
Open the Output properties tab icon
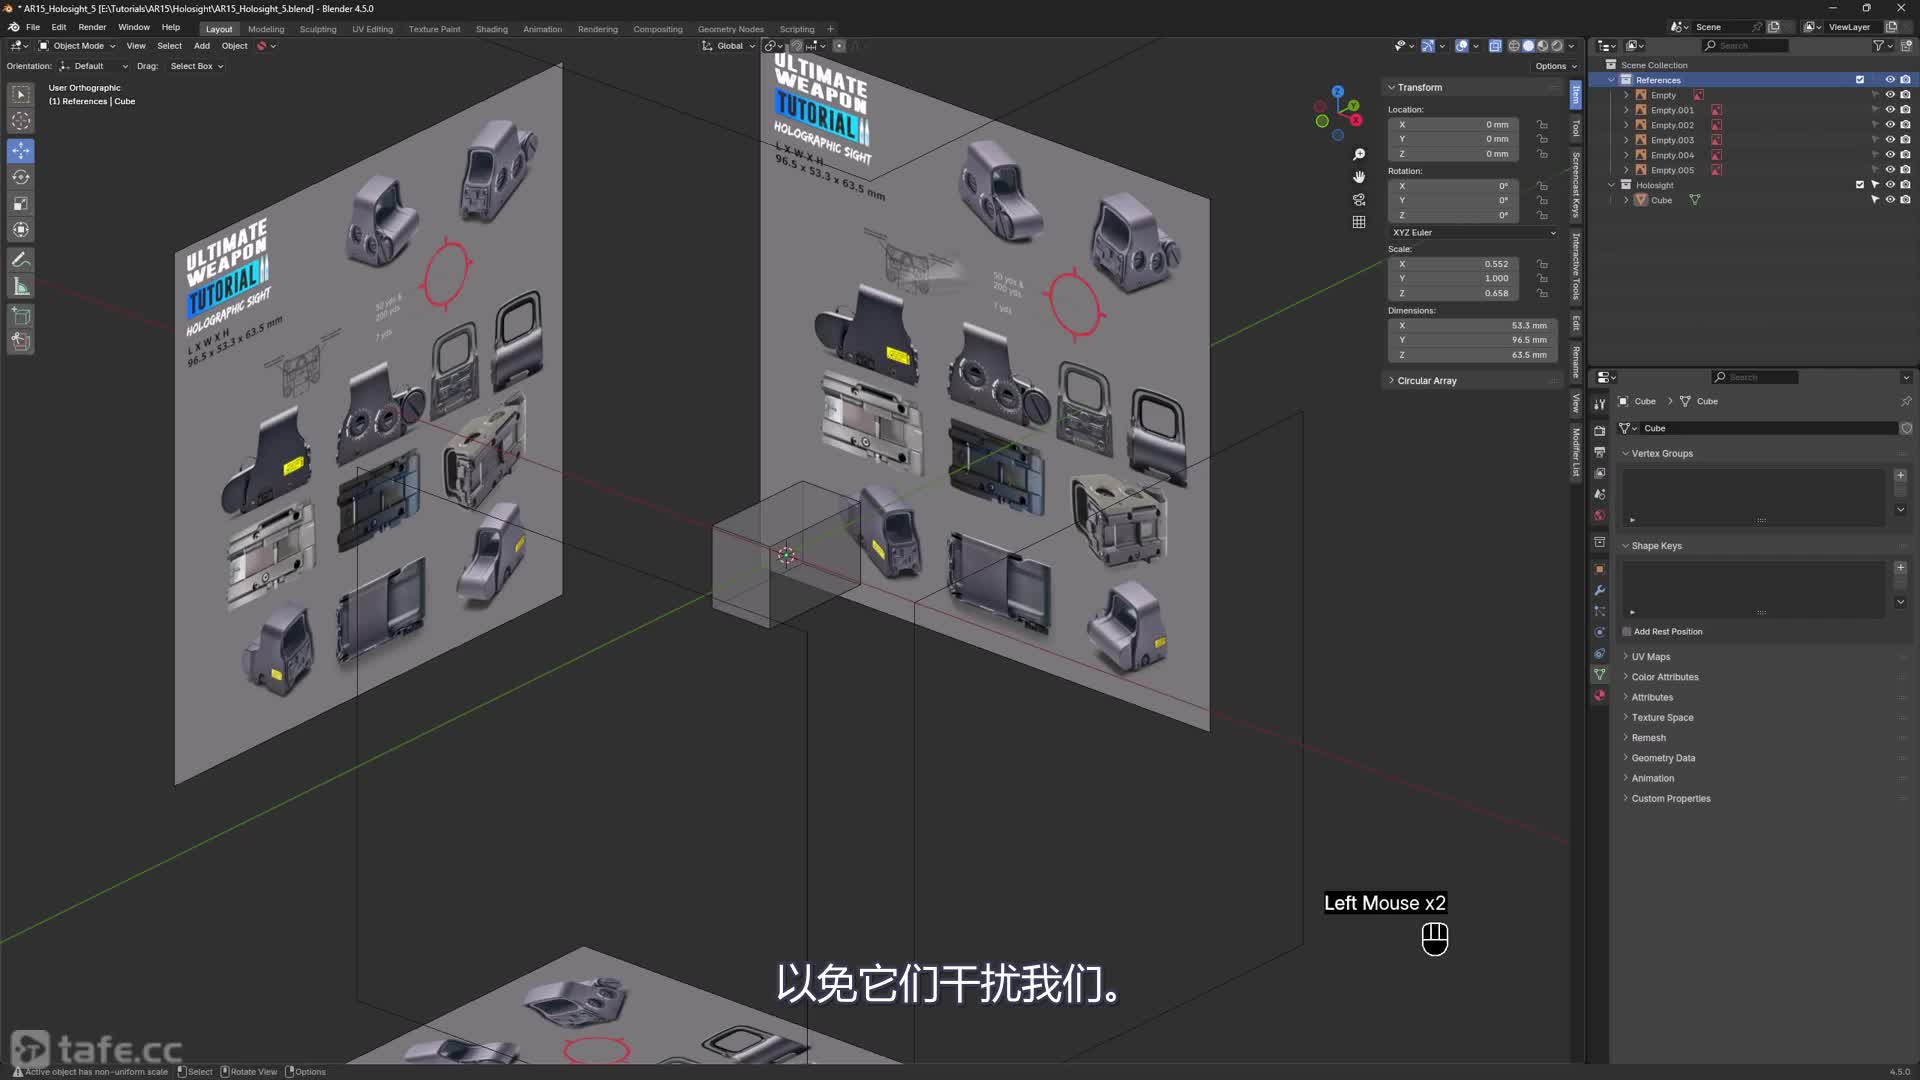[1600, 452]
